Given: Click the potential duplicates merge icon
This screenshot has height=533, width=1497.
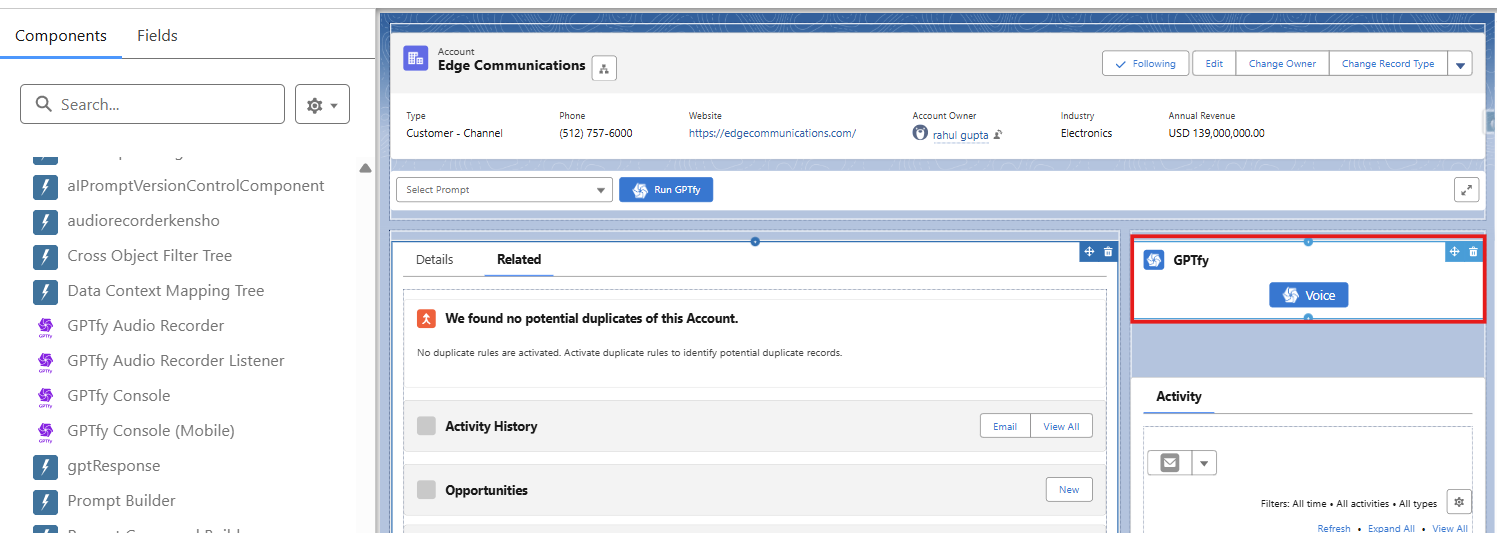Looking at the screenshot, I should pyautogui.click(x=426, y=319).
